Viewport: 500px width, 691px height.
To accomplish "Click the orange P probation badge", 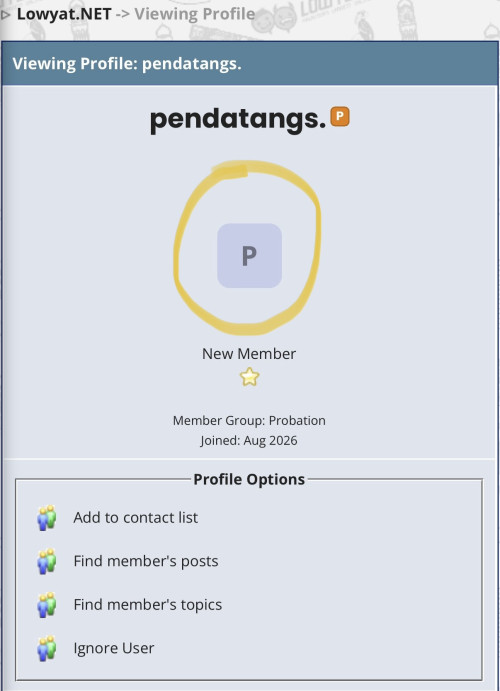I will pyautogui.click(x=340, y=116).
